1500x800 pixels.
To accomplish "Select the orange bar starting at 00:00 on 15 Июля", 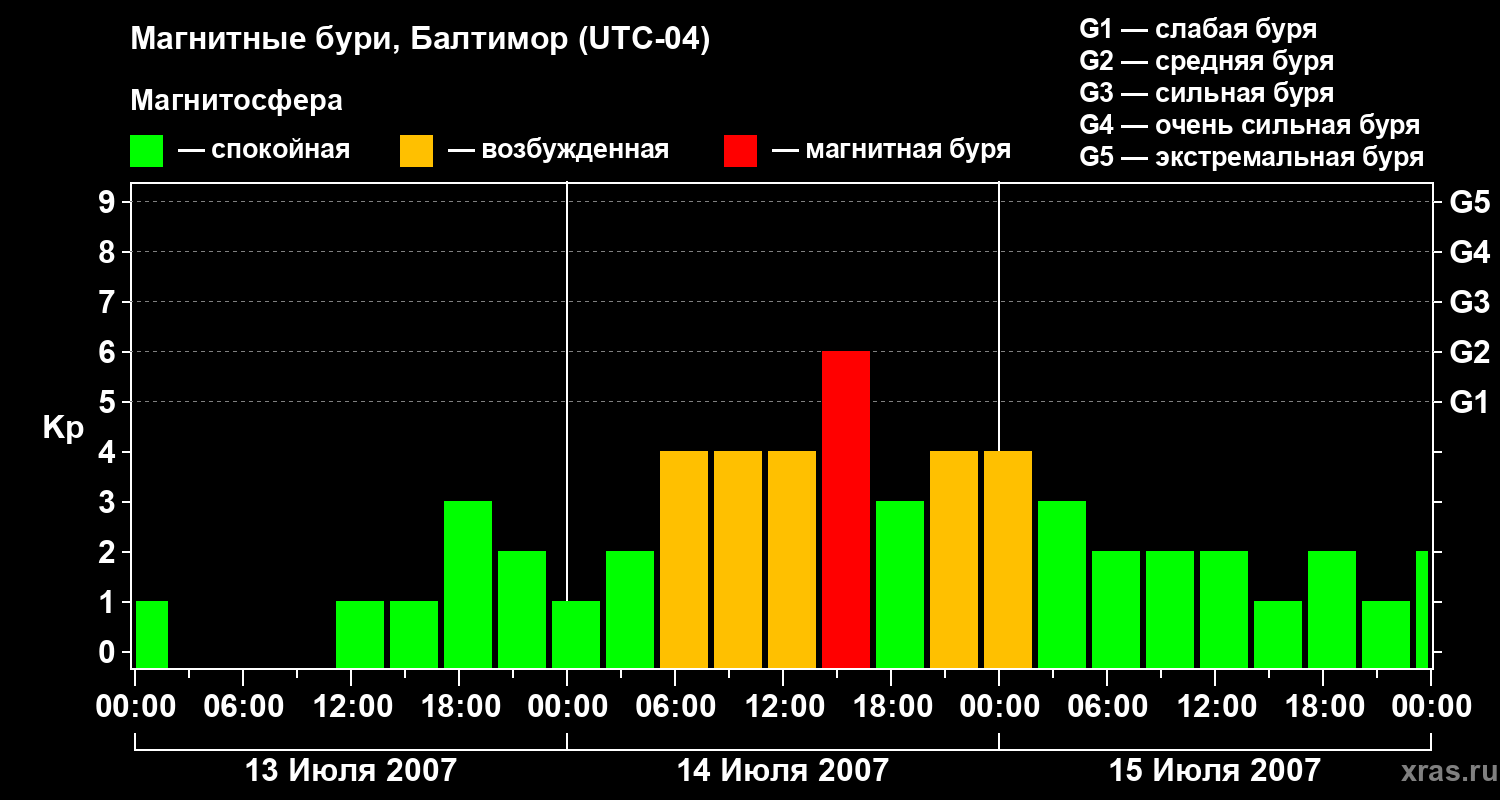I will [1008, 560].
